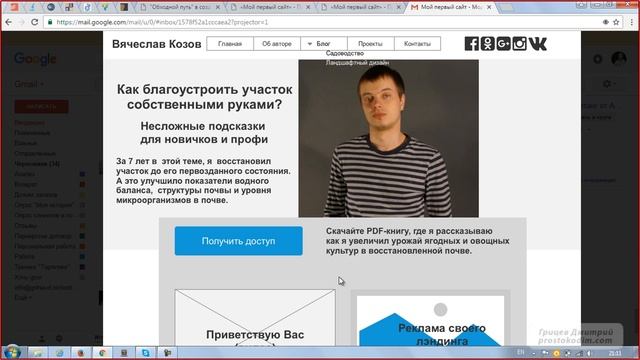Open the Odnoklassniki social icon
Screen dimensions: 640x360
pos(487,44)
